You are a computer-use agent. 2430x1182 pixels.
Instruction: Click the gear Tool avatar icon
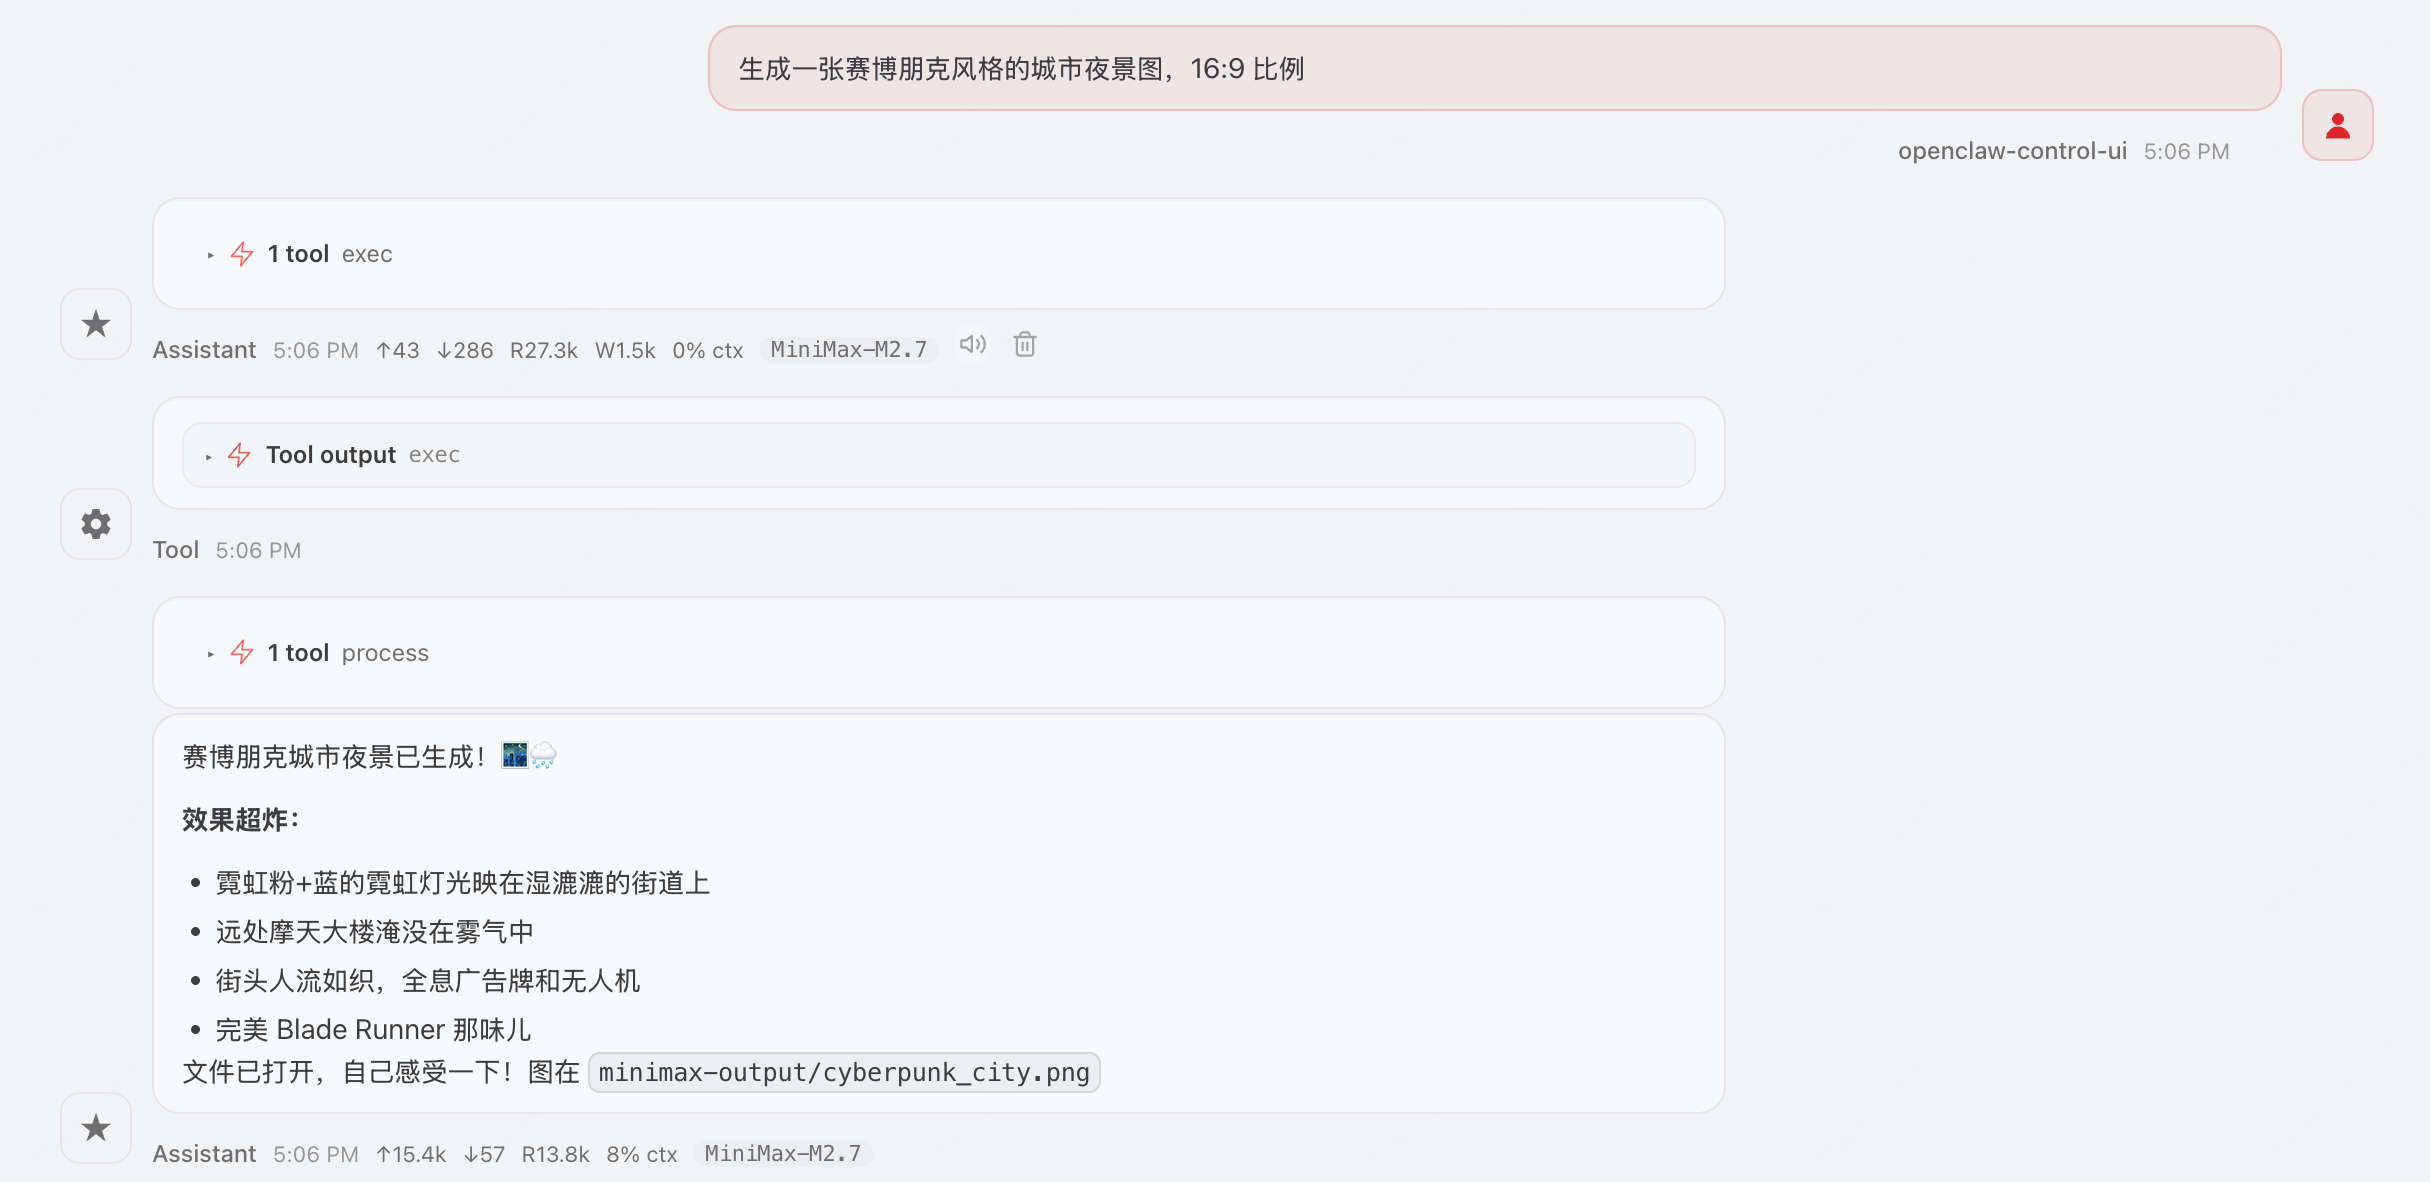pyautogui.click(x=96, y=524)
